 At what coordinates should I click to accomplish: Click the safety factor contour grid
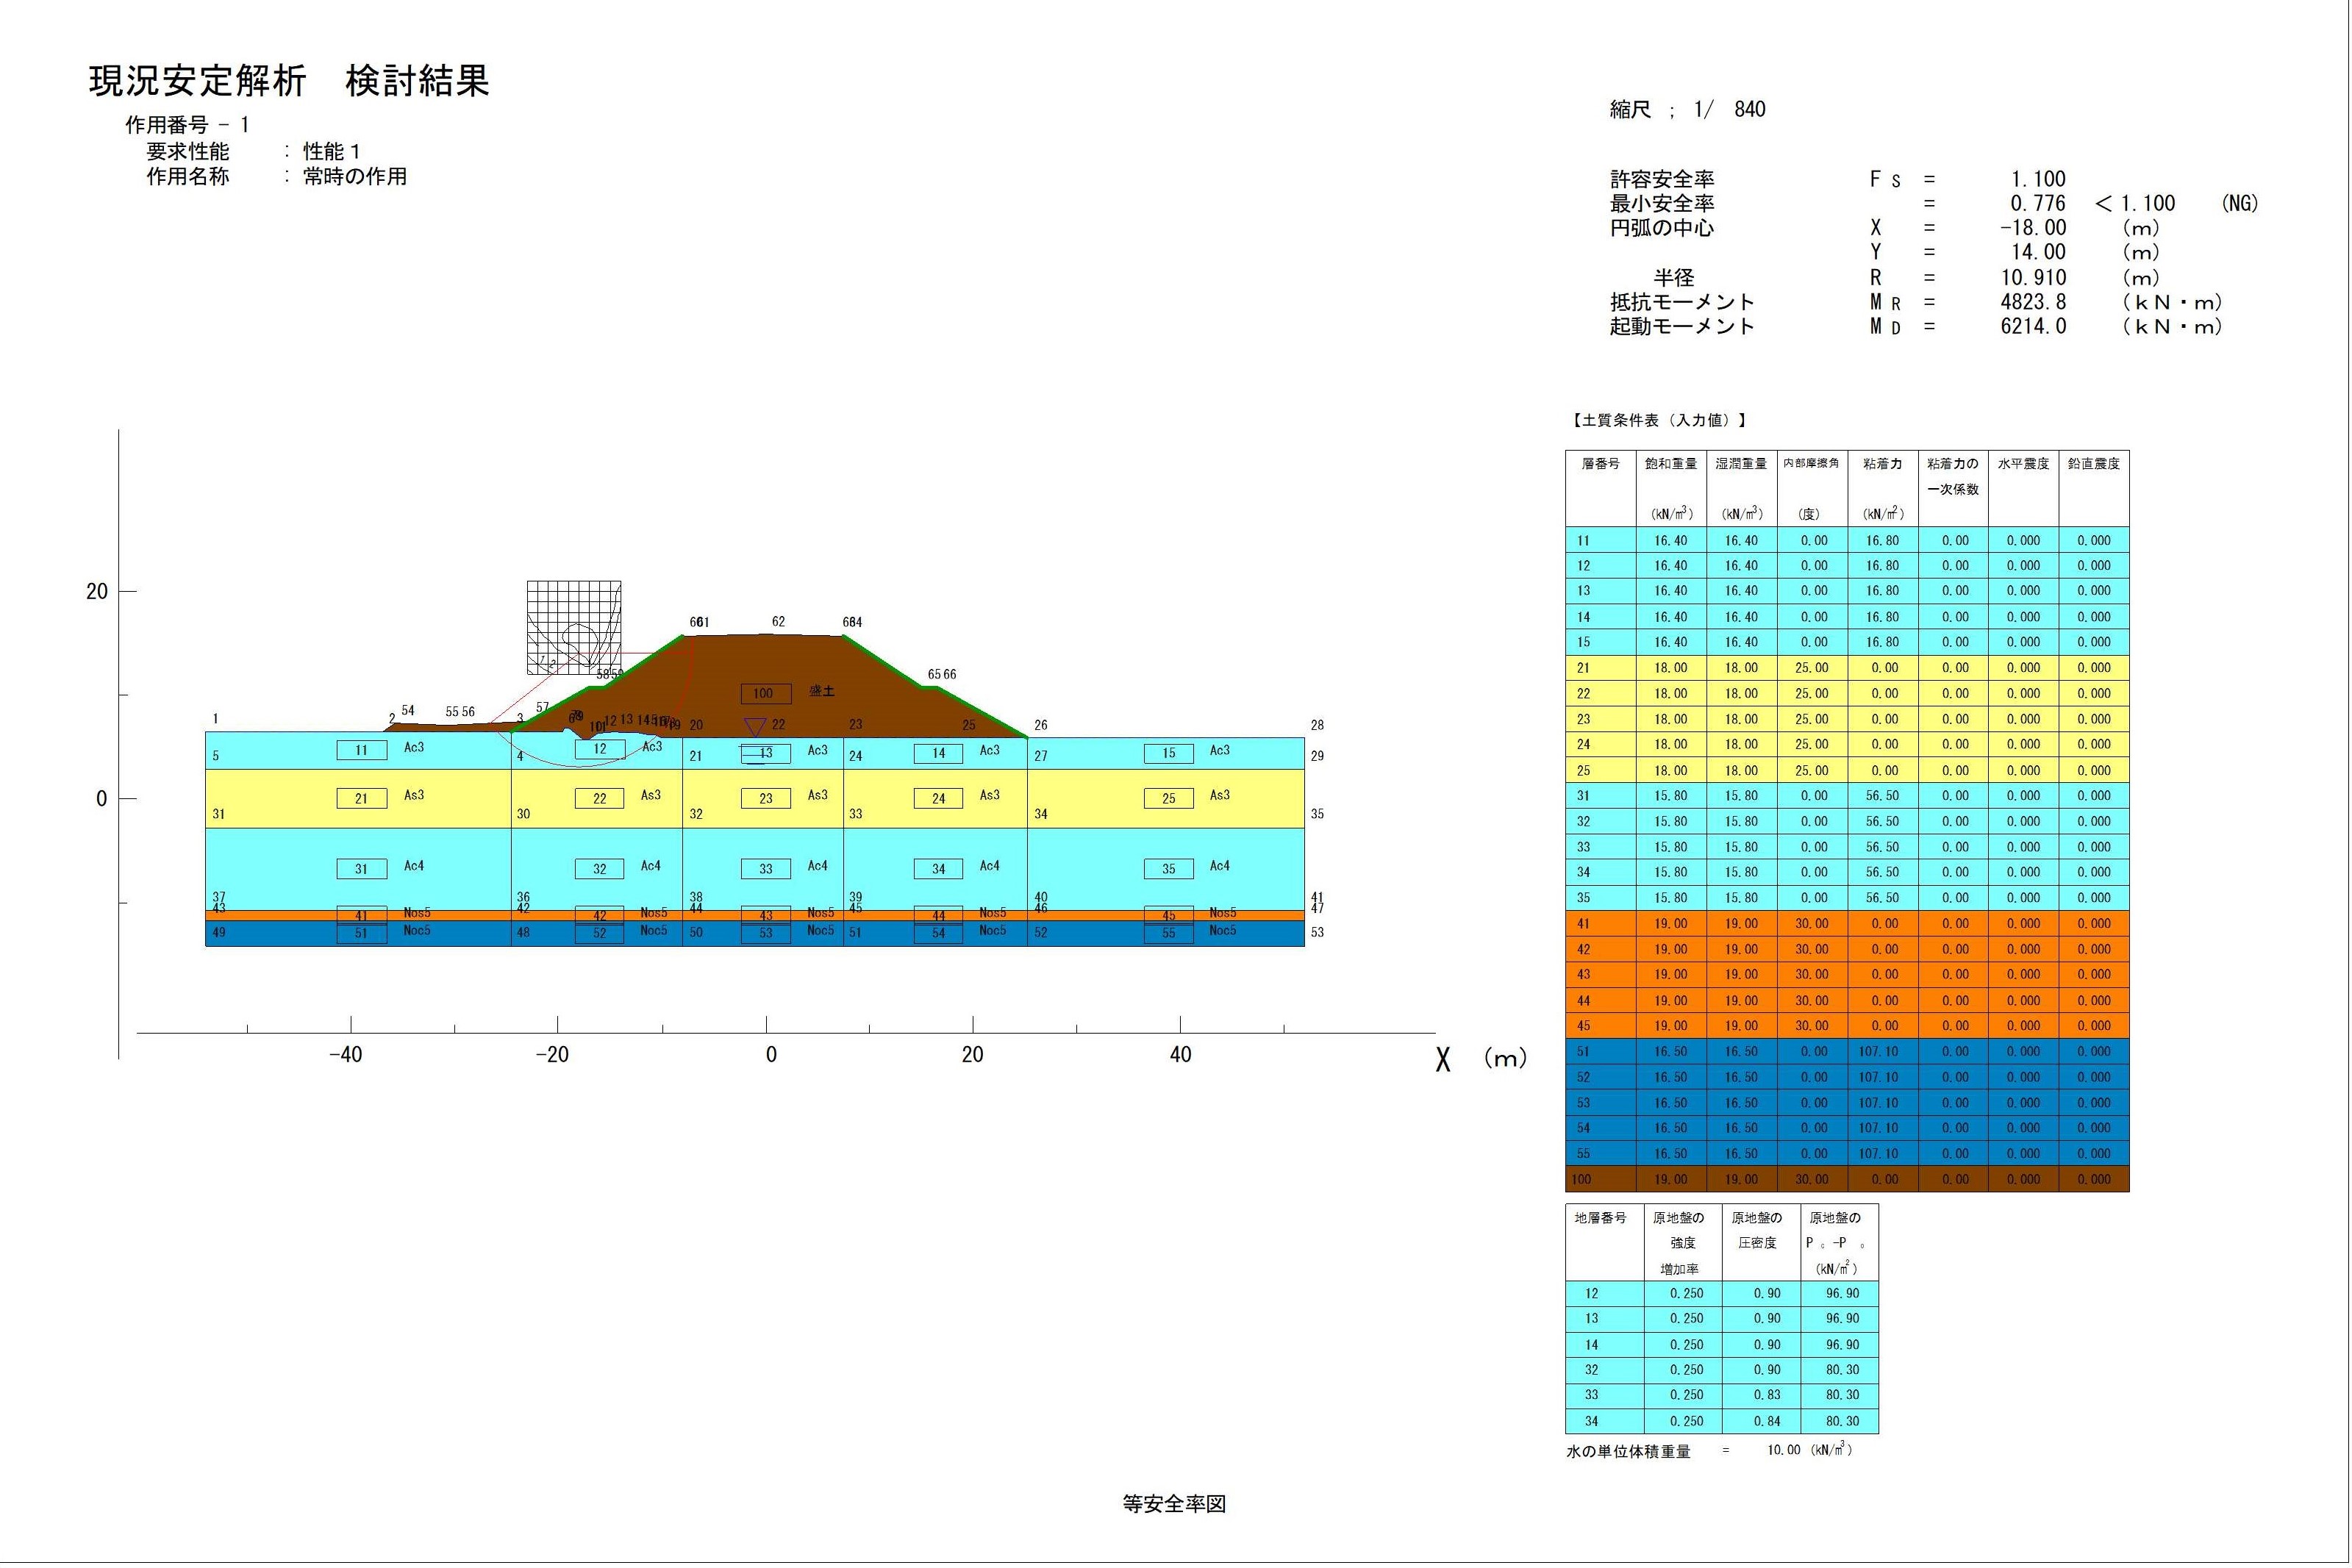pos(574,627)
